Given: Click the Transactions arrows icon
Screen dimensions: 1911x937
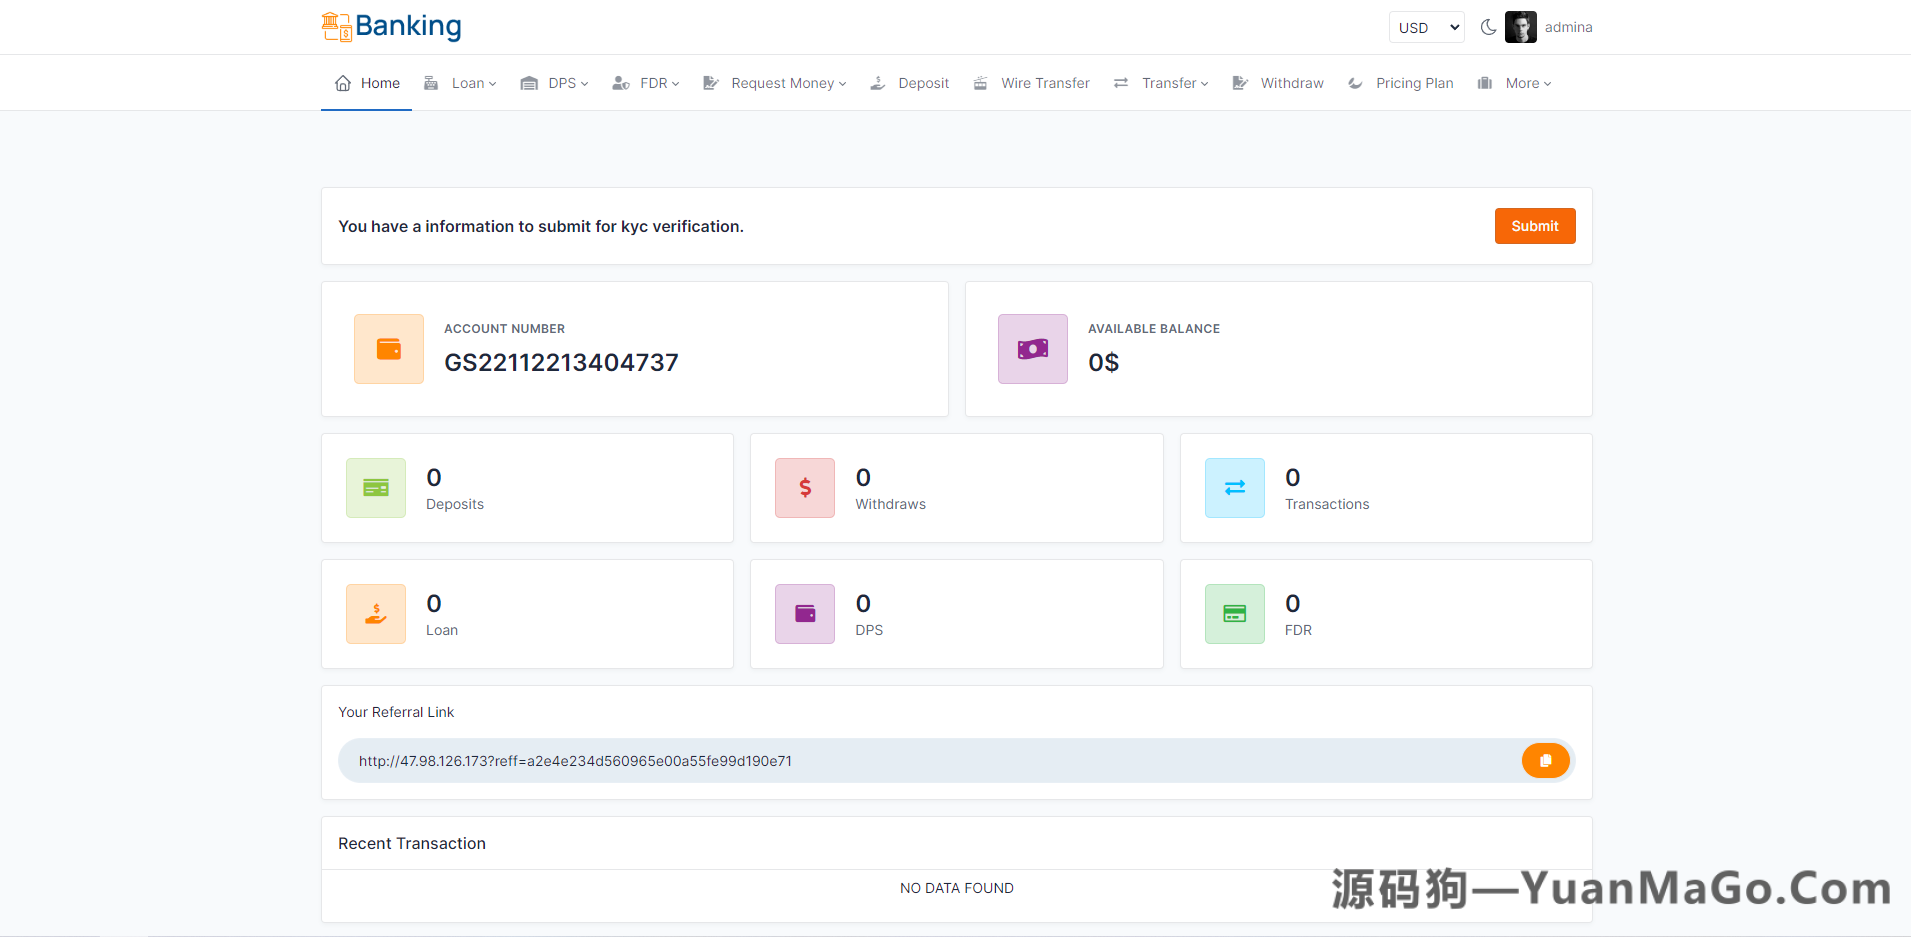Looking at the screenshot, I should [1234, 487].
